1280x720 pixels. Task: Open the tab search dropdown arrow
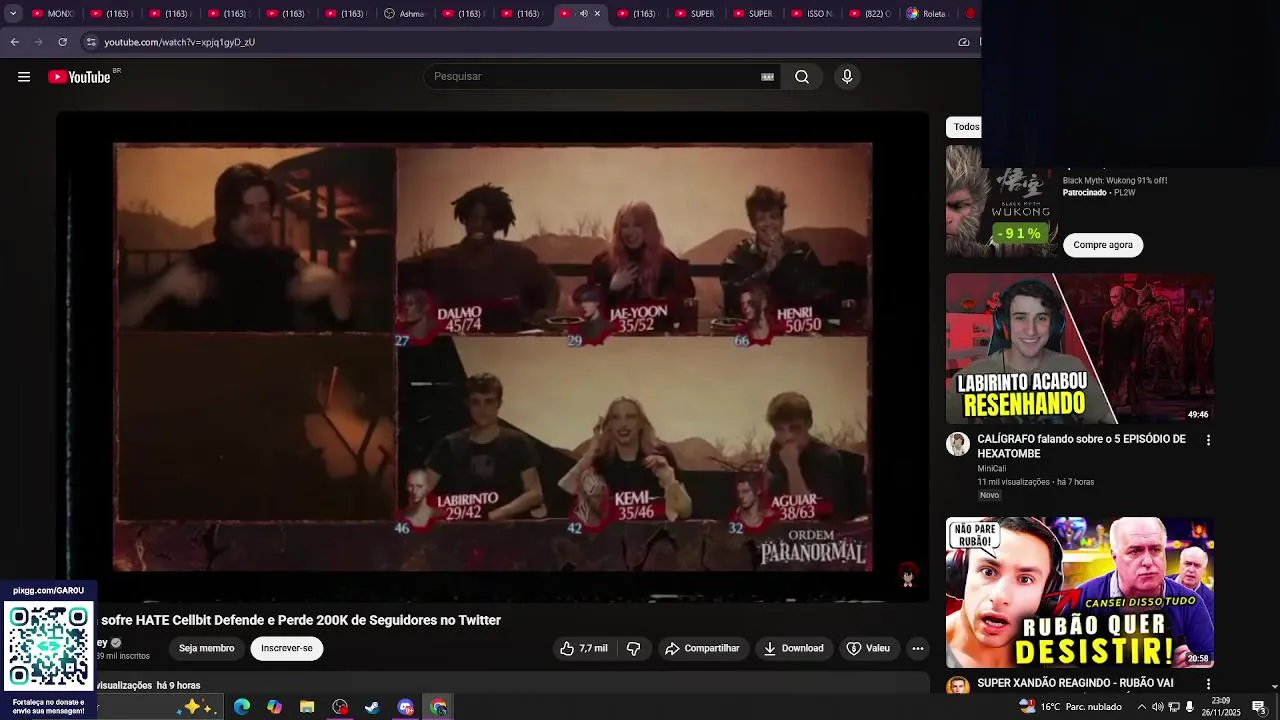(x=13, y=14)
